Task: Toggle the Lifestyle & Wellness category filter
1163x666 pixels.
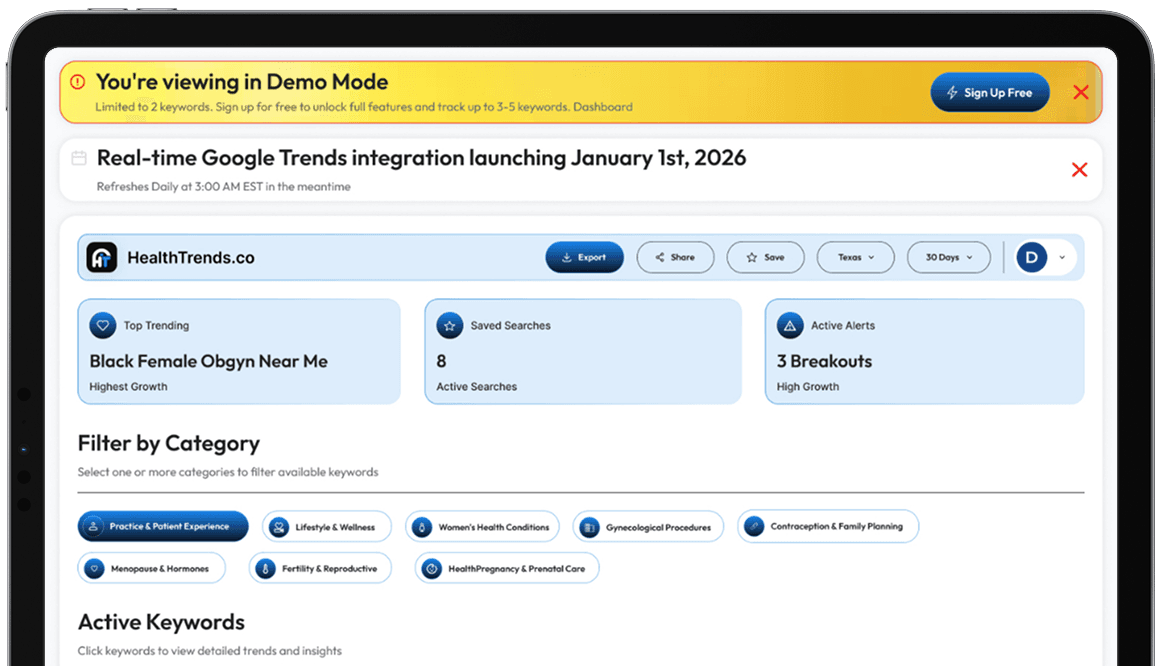Action: 326,526
